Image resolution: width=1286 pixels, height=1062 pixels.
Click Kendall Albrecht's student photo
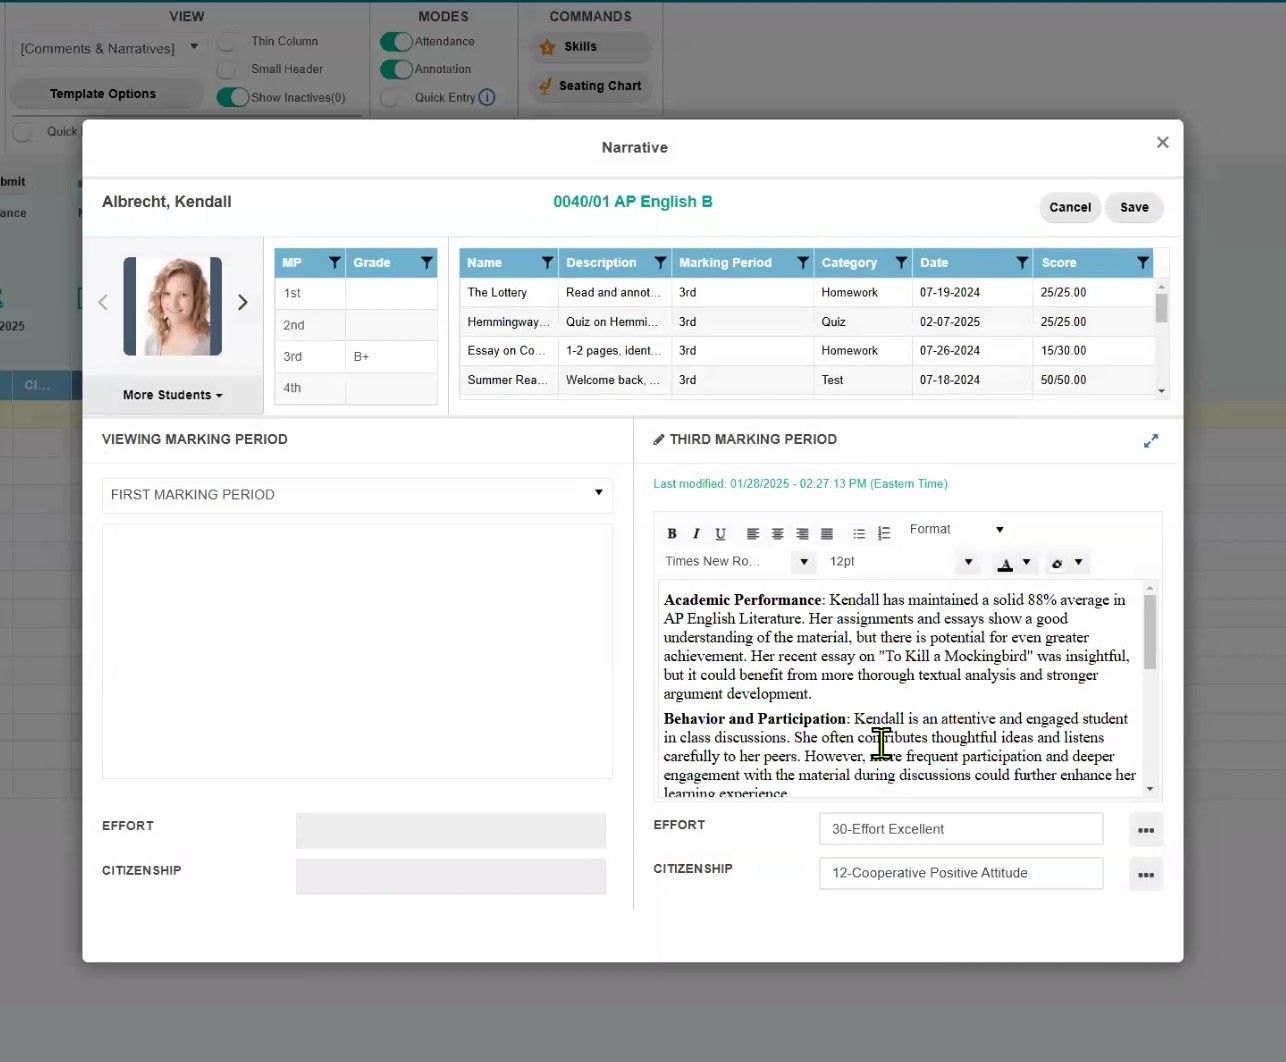pos(173,306)
